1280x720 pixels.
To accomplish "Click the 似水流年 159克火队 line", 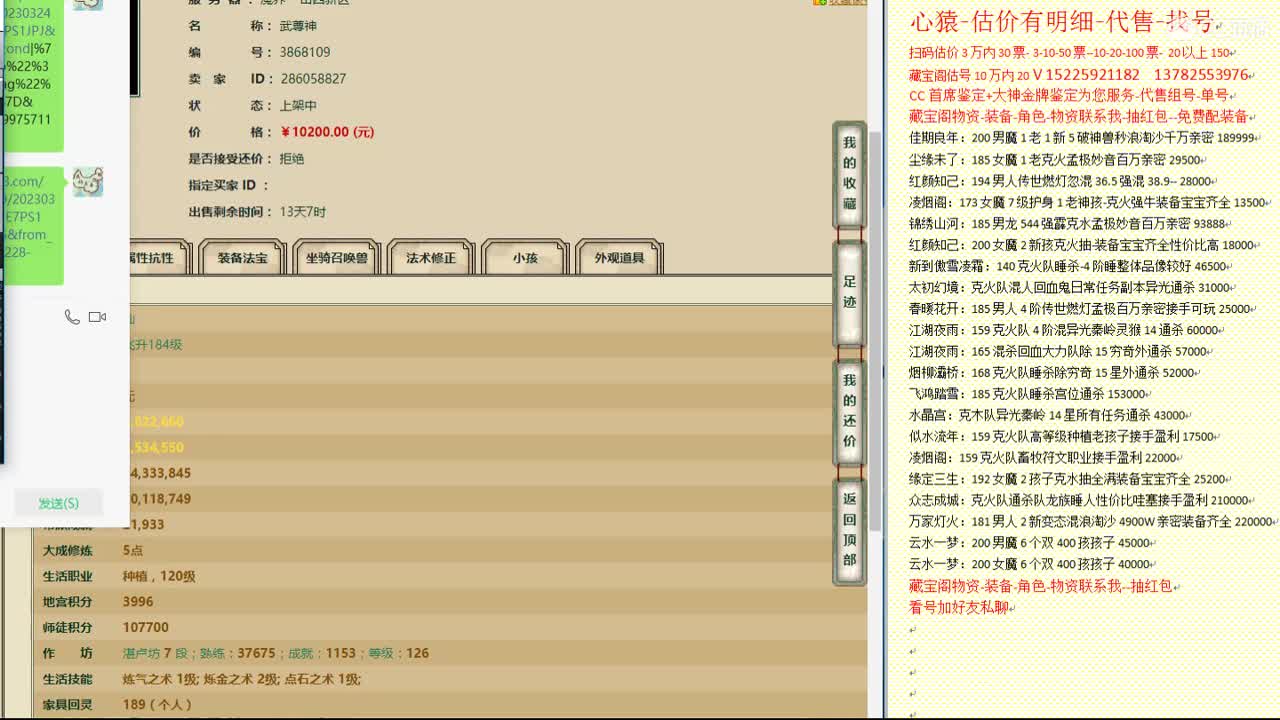I will pyautogui.click(x=1061, y=437).
